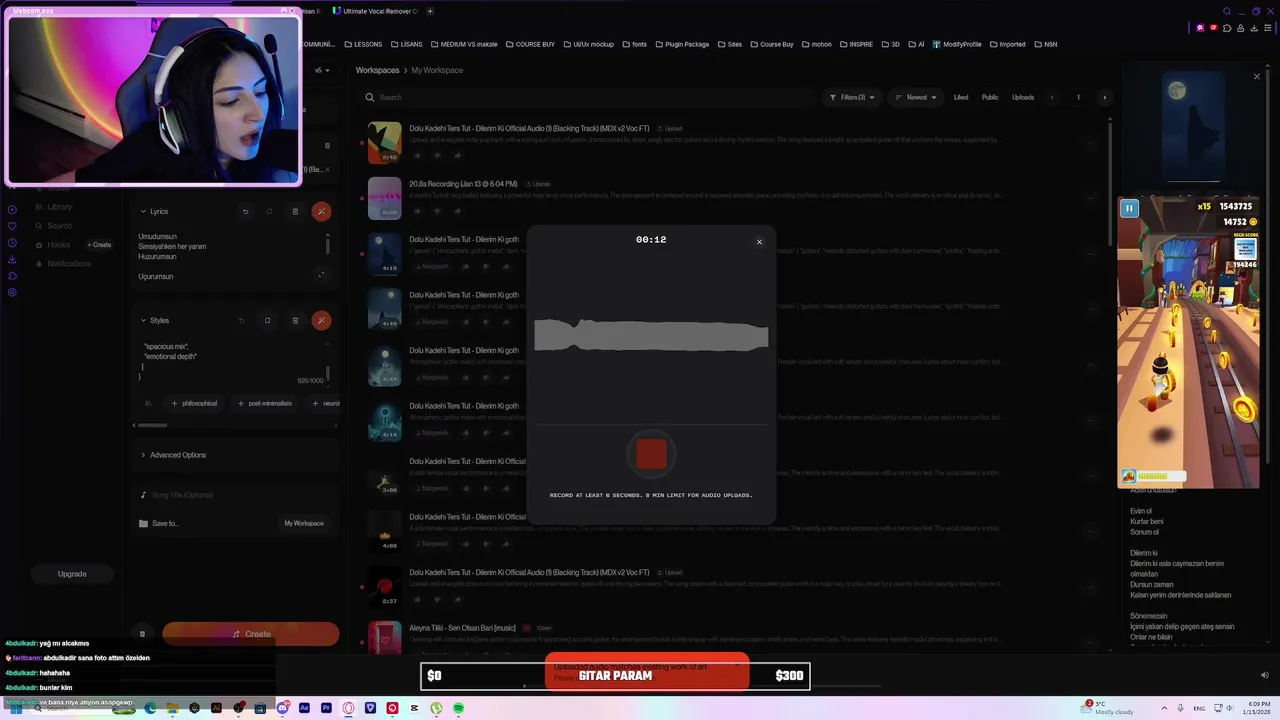Screen dimensions: 1280x720
Task: Select the Liked filter tab
Action: coord(961,98)
